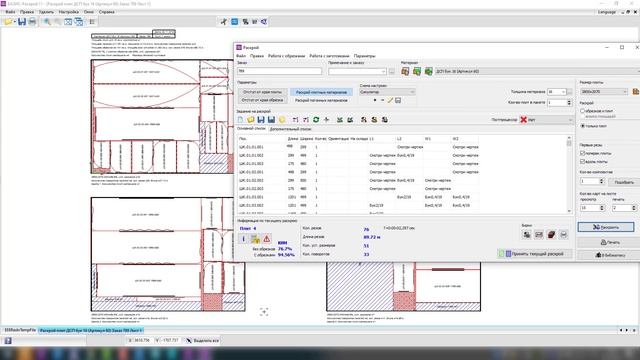Select SSSBazisTempFile document tab at bottom
Image resolution: width=640 pixels, height=360 pixels.
click(x=20, y=330)
